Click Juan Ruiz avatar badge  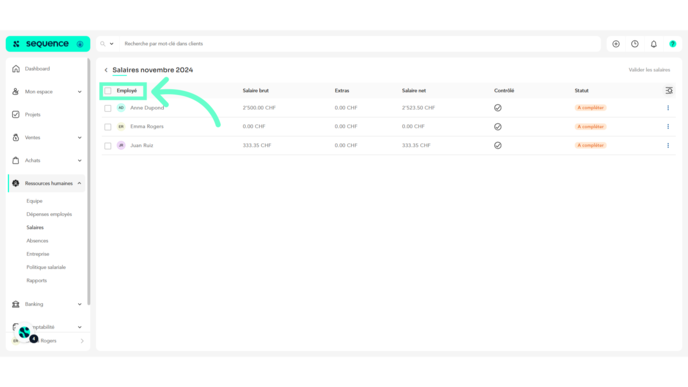(121, 145)
